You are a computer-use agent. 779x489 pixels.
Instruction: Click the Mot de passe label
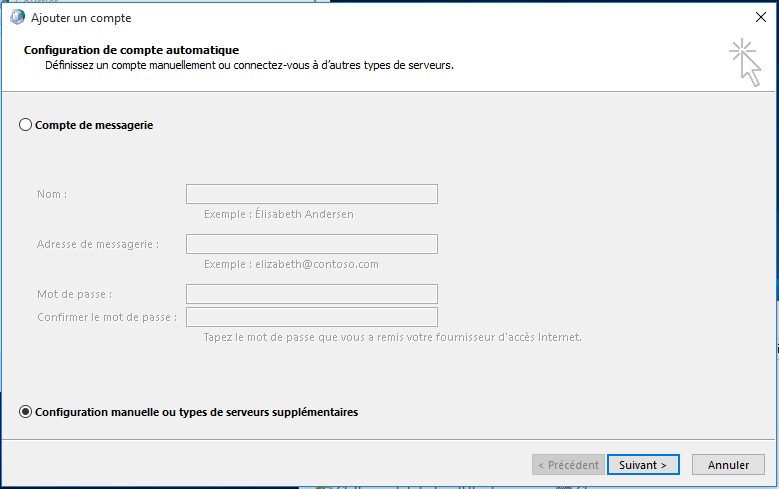coord(74,294)
